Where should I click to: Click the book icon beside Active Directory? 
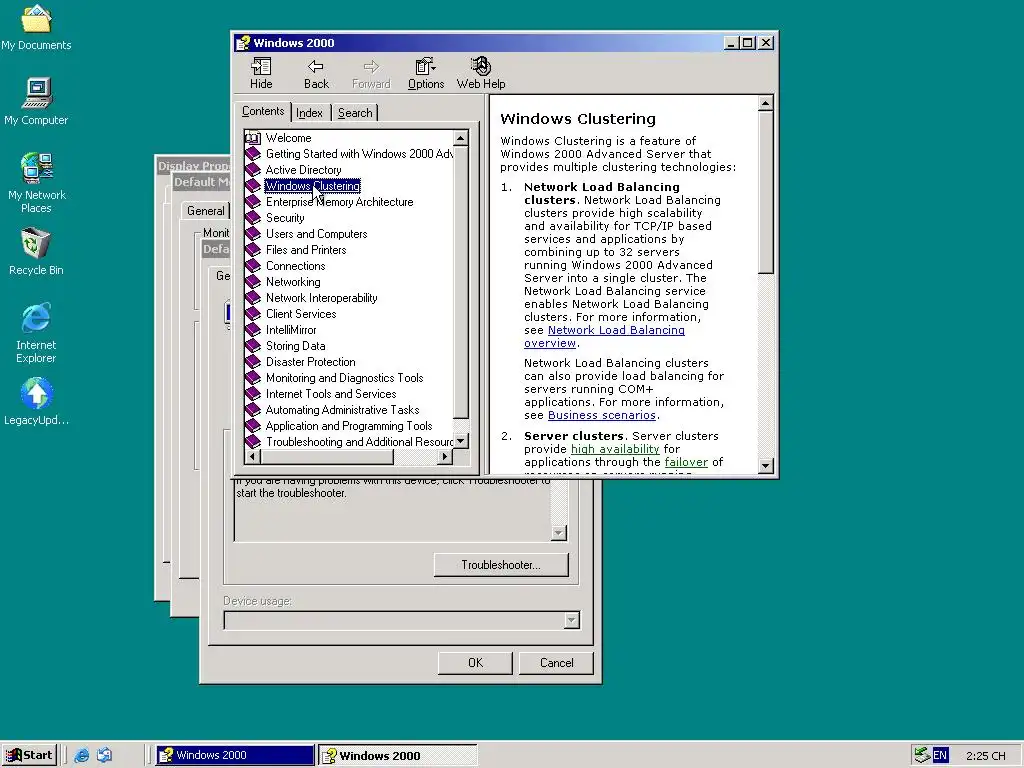253,170
